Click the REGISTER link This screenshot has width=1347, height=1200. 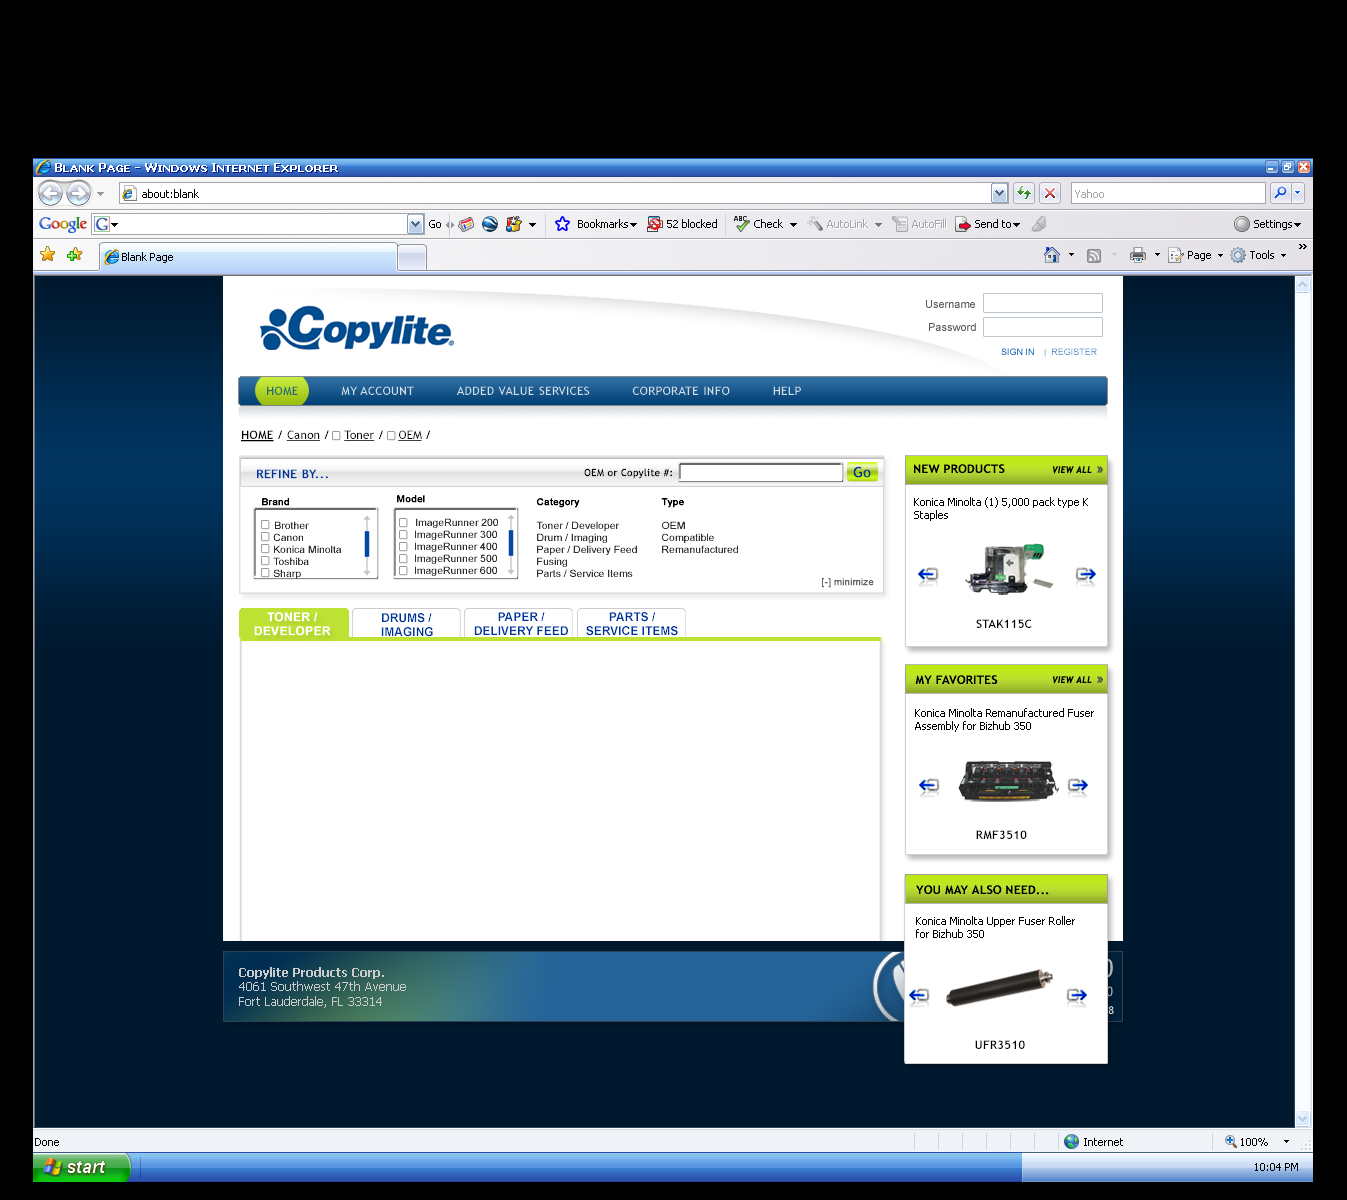[1074, 352]
